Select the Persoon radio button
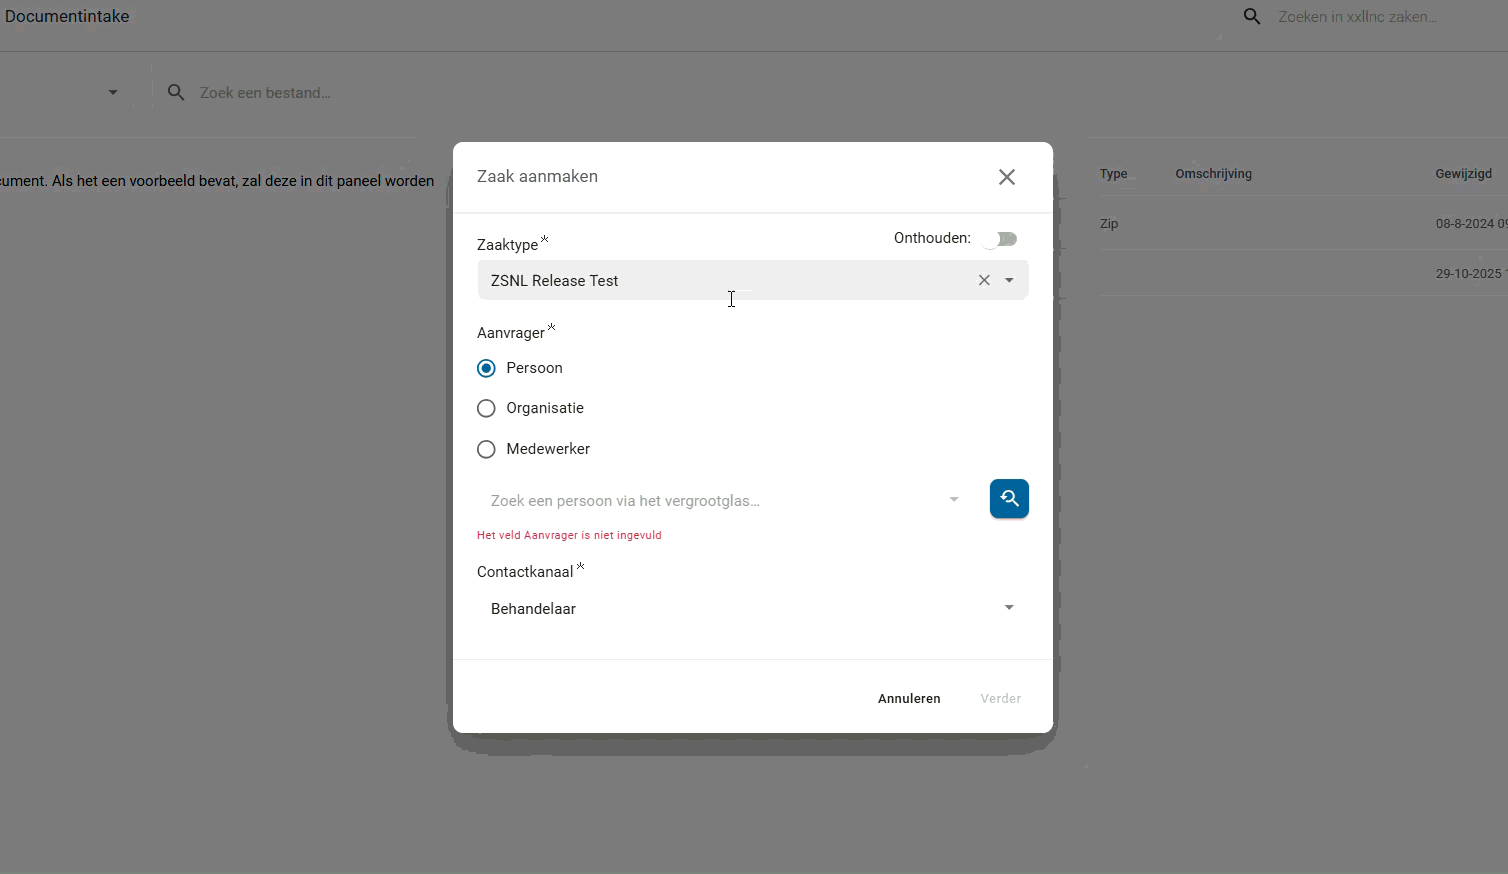The image size is (1508, 874). (487, 369)
